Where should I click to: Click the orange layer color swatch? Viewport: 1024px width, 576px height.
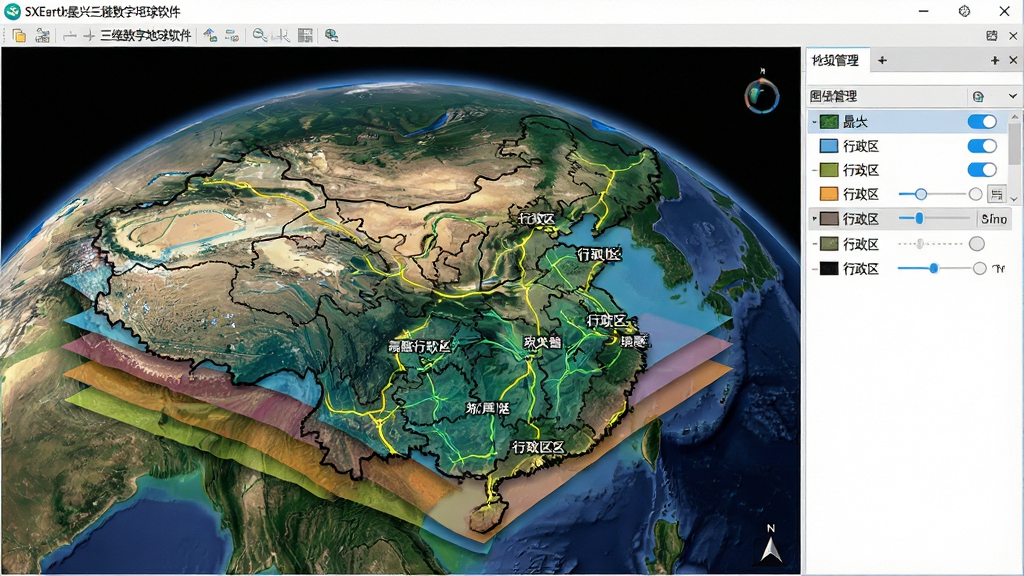[x=829, y=194]
